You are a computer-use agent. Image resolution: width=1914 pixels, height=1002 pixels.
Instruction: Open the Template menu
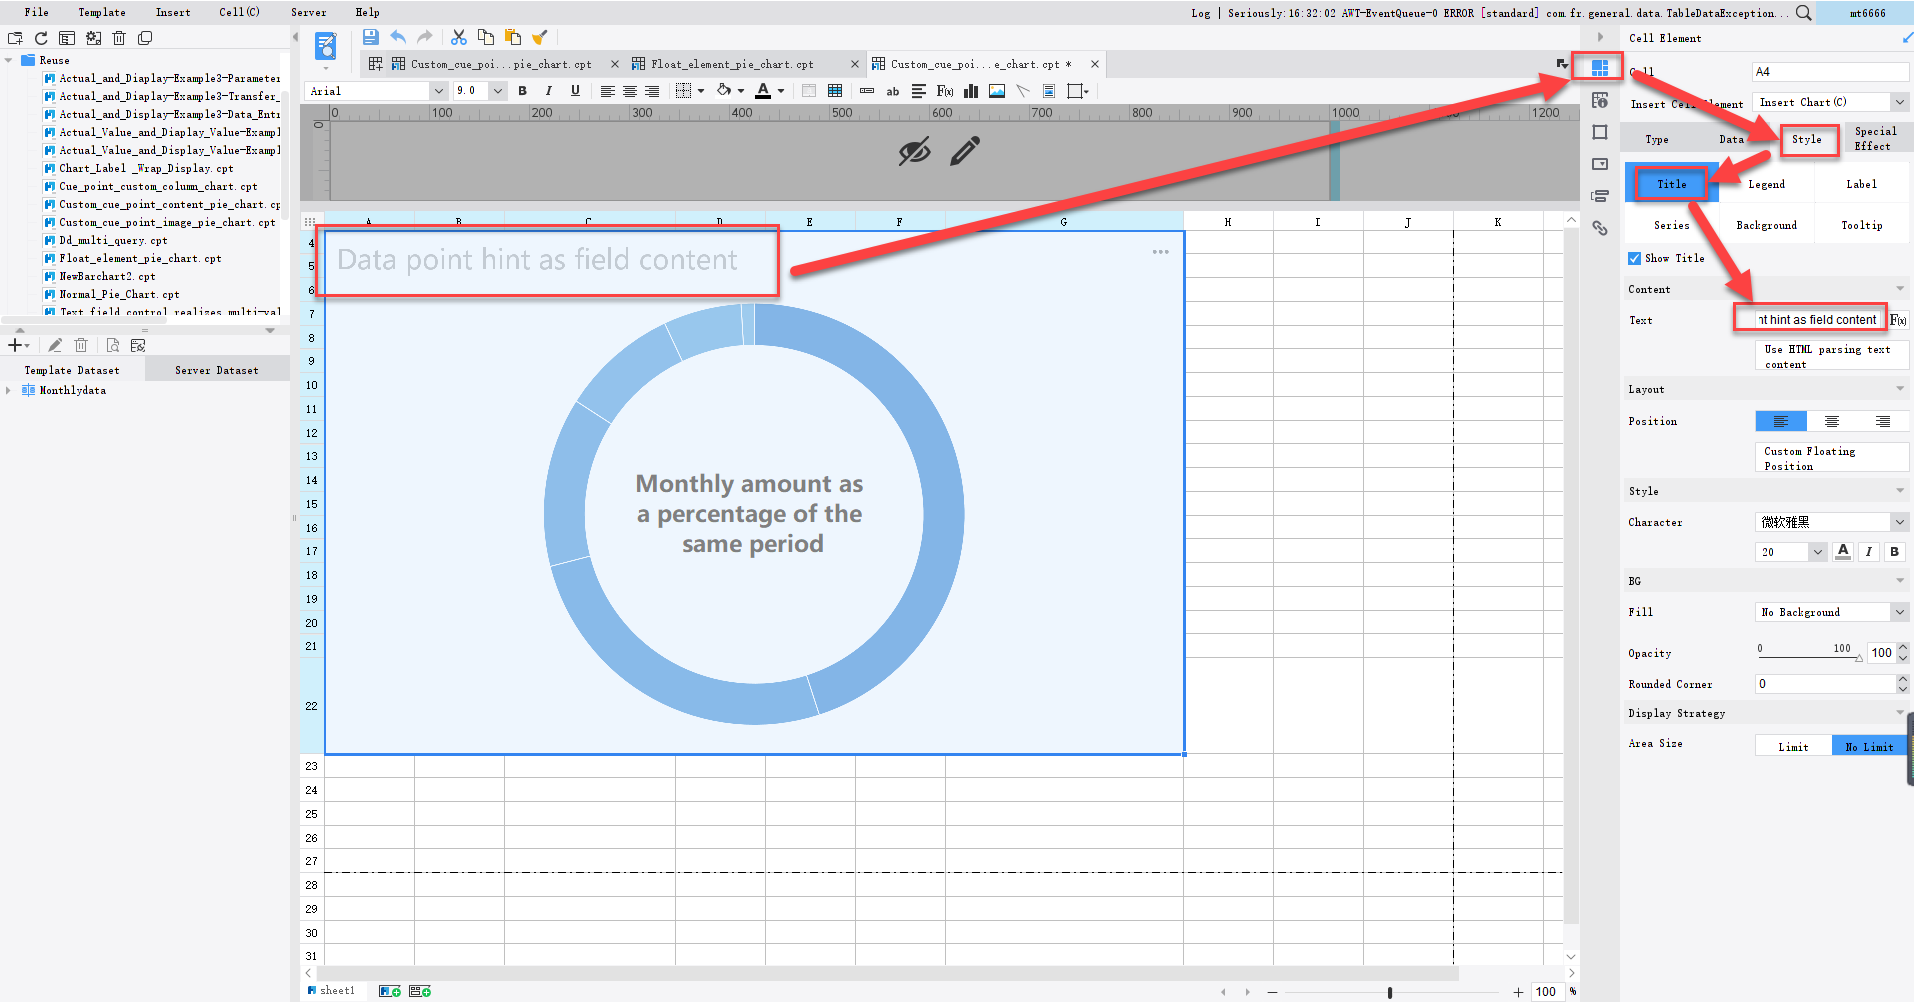(x=102, y=12)
